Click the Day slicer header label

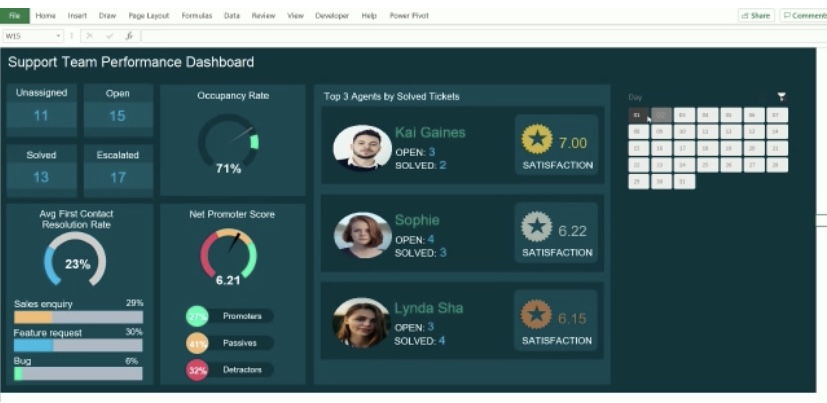(635, 97)
